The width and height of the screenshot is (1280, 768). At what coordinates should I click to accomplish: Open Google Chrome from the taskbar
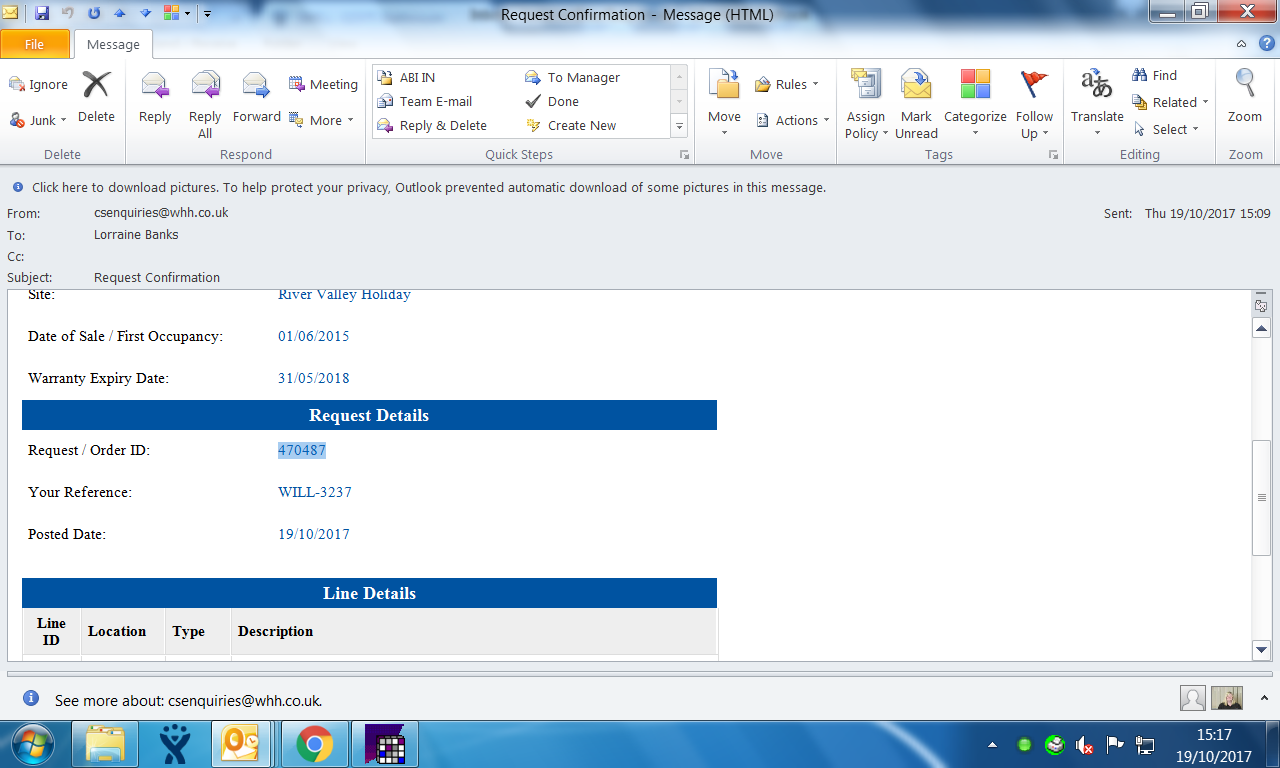pos(314,744)
